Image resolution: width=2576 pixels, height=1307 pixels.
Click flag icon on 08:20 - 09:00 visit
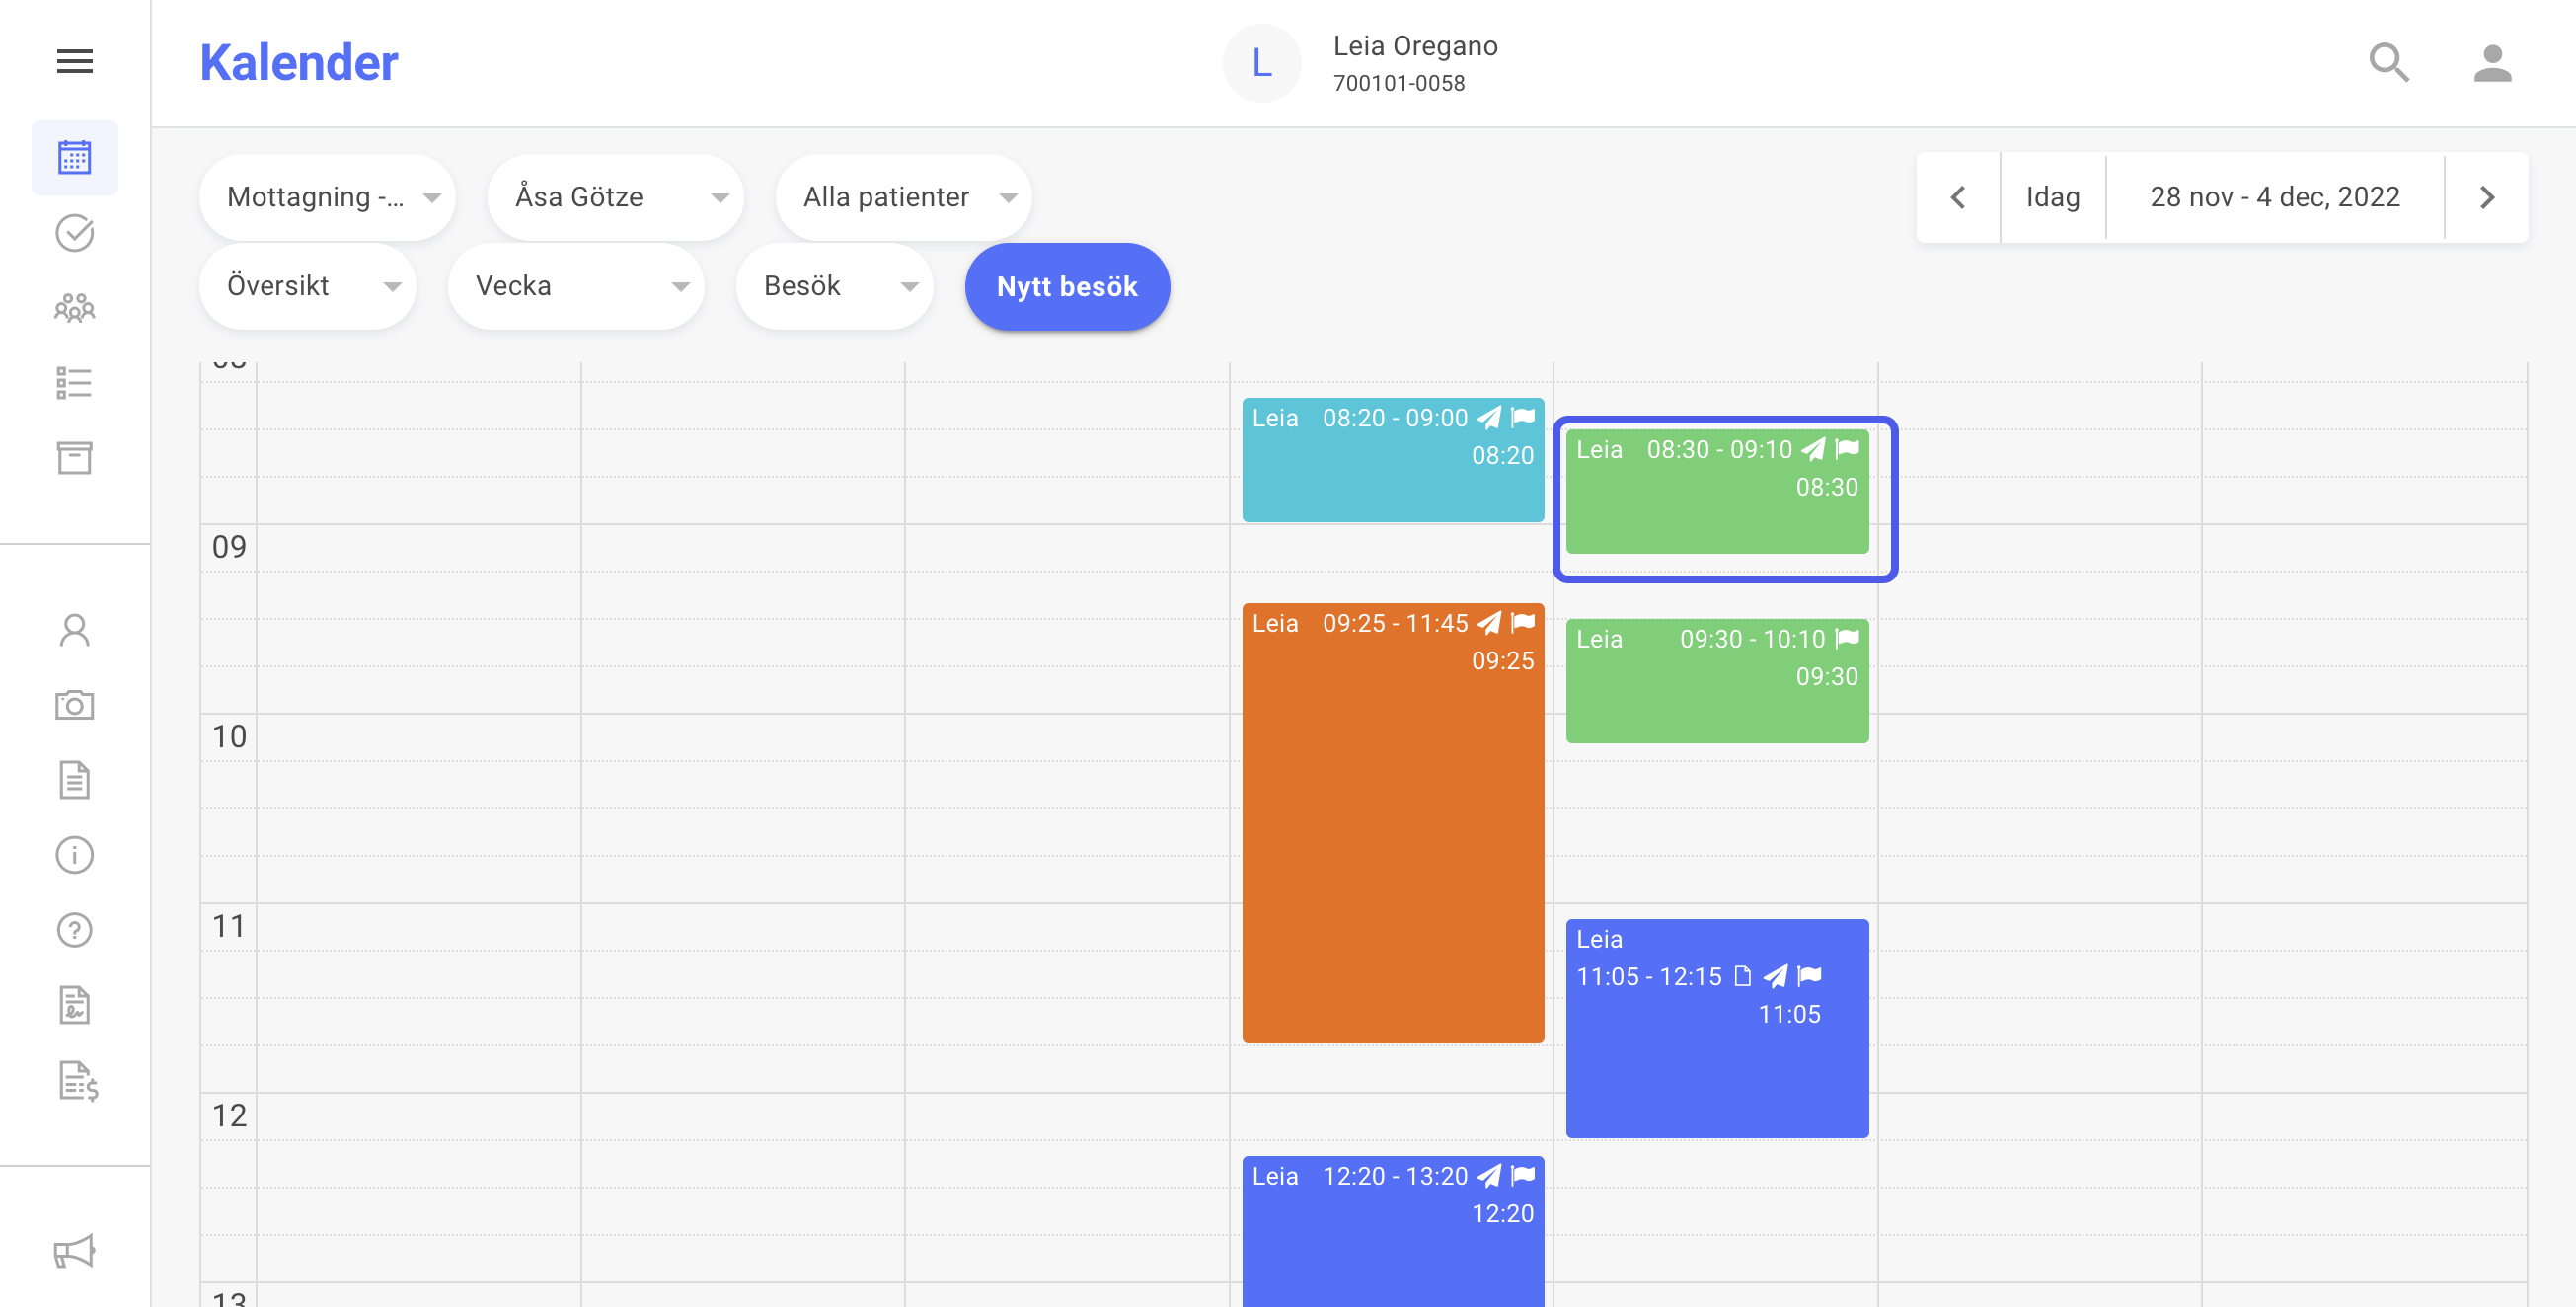tap(1523, 417)
